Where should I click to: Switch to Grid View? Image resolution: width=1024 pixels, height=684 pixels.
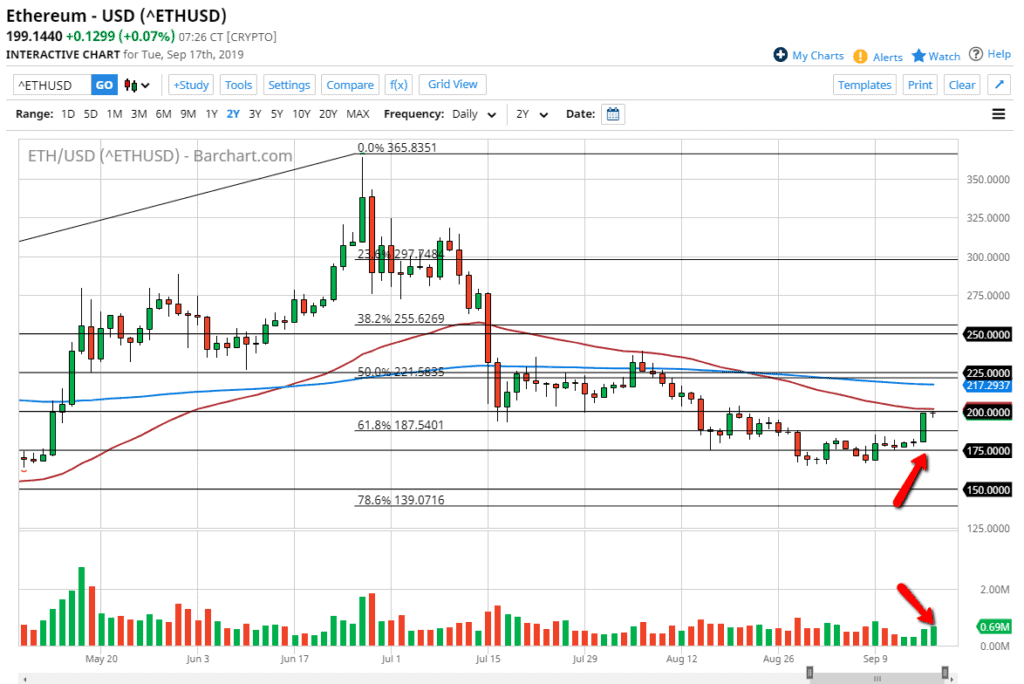click(452, 84)
